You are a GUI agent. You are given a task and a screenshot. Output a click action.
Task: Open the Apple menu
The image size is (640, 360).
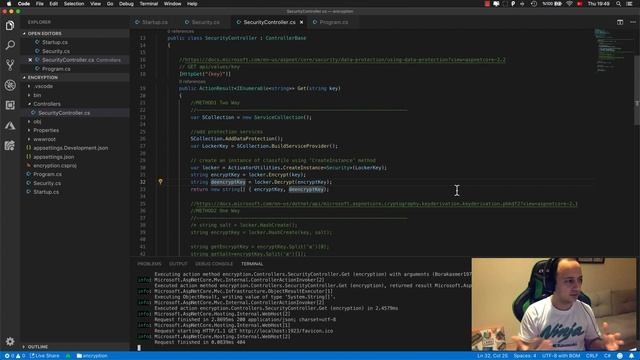tap(9, 4)
